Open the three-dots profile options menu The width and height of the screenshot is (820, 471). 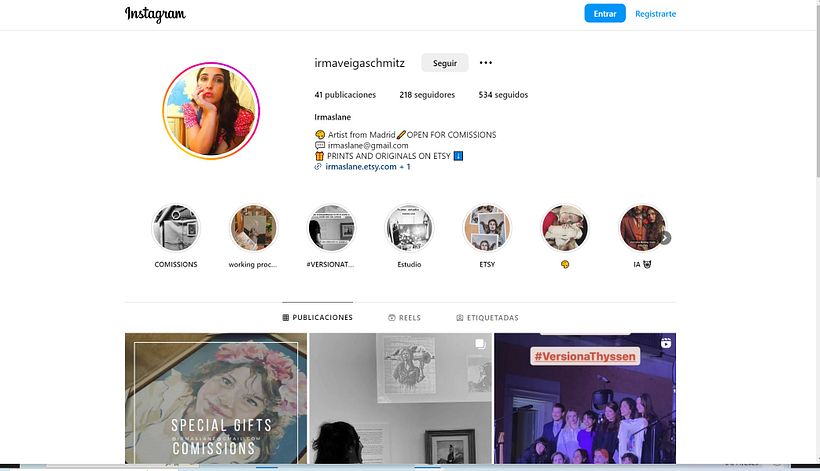click(486, 63)
